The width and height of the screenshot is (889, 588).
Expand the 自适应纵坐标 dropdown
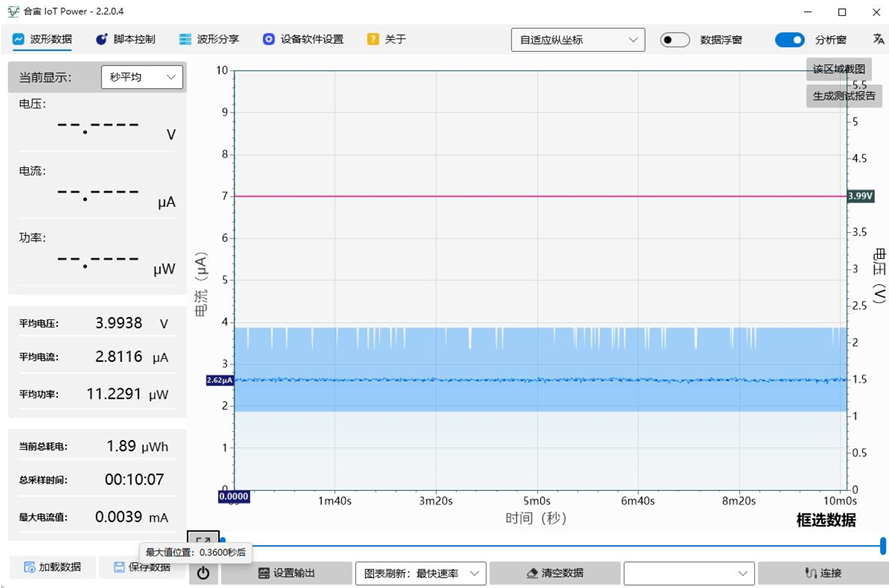[x=578, y=40]
